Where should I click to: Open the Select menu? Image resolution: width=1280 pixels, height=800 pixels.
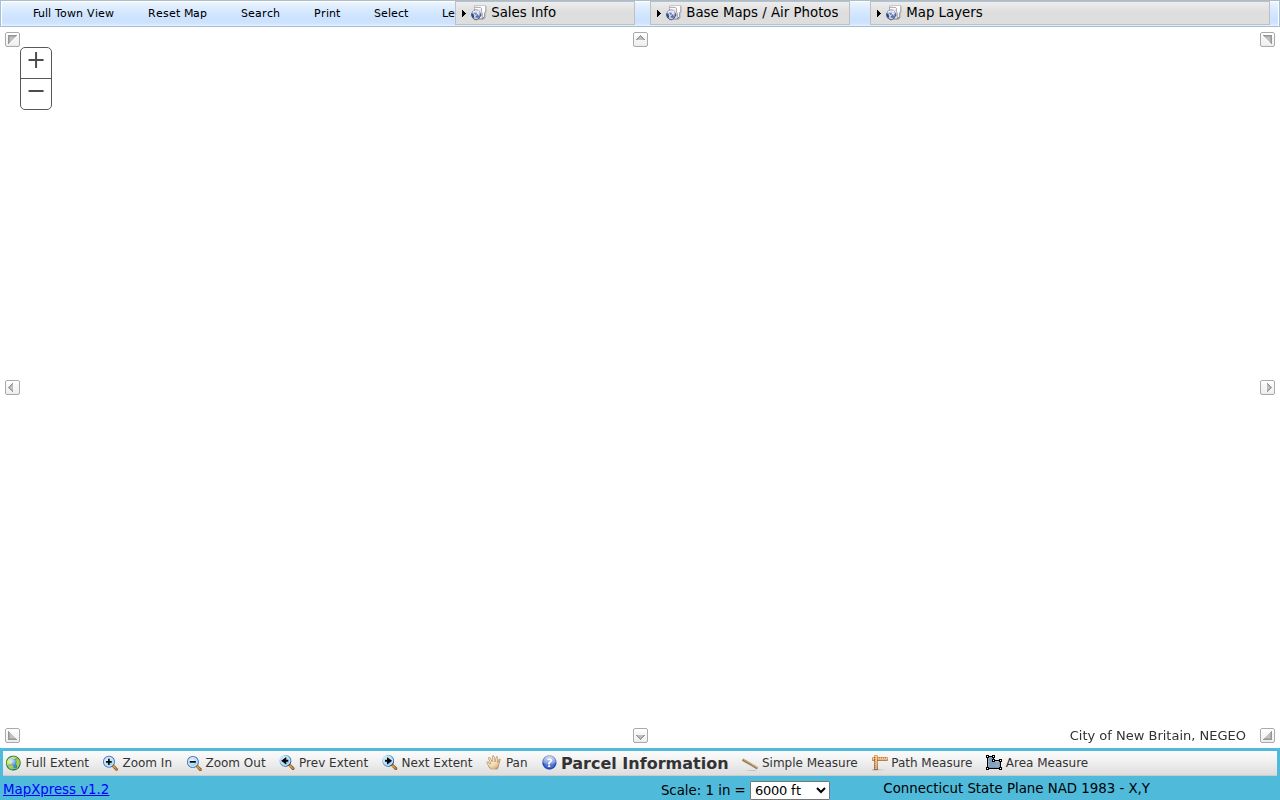tap(391, 13)
